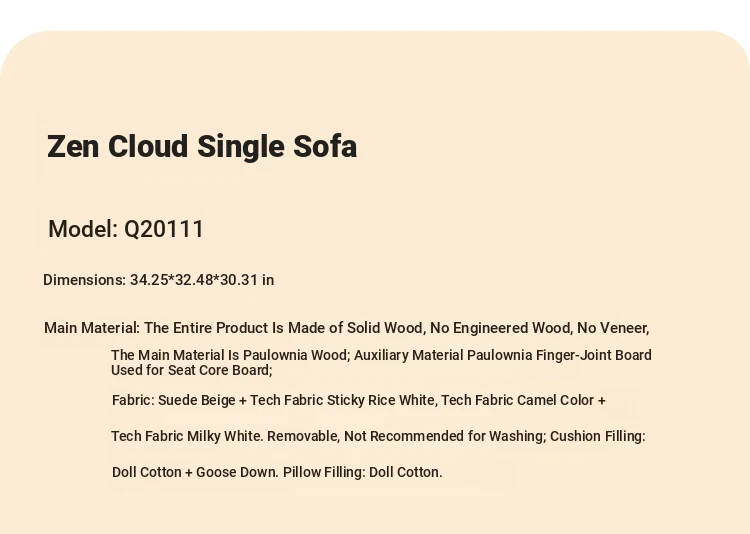Click the words No Engineered Wood

pos(500,328)
